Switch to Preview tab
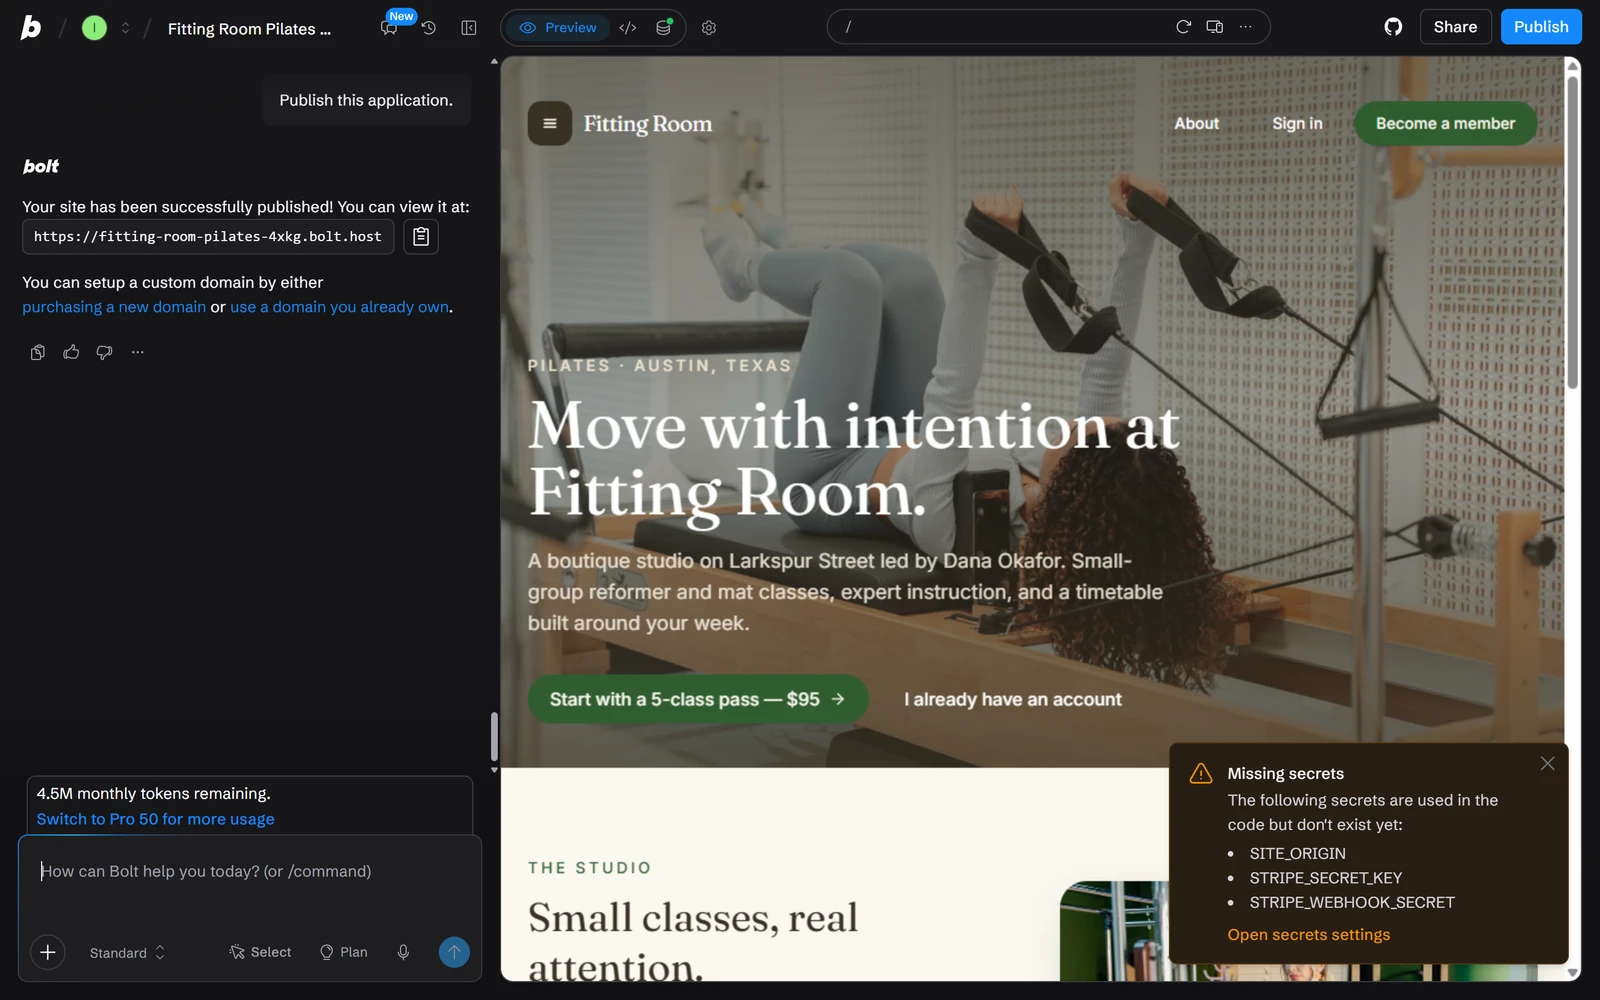The image size is (1600, 1000). pyautogui.click(x=558, y=28)
